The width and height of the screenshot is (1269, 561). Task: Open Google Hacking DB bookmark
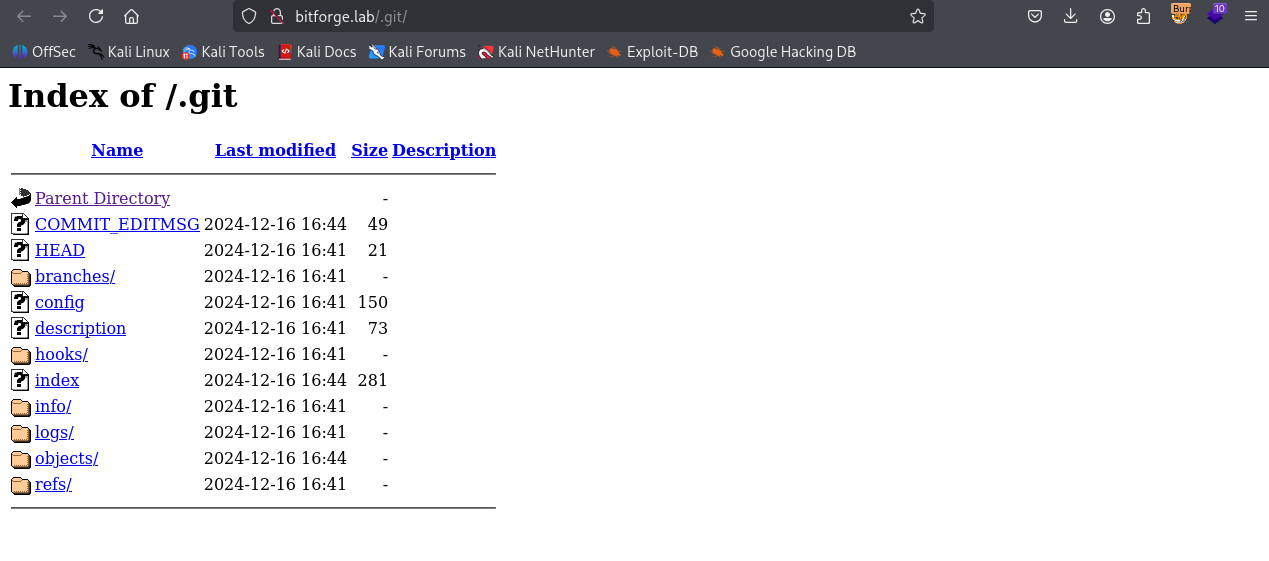(782, 52)
